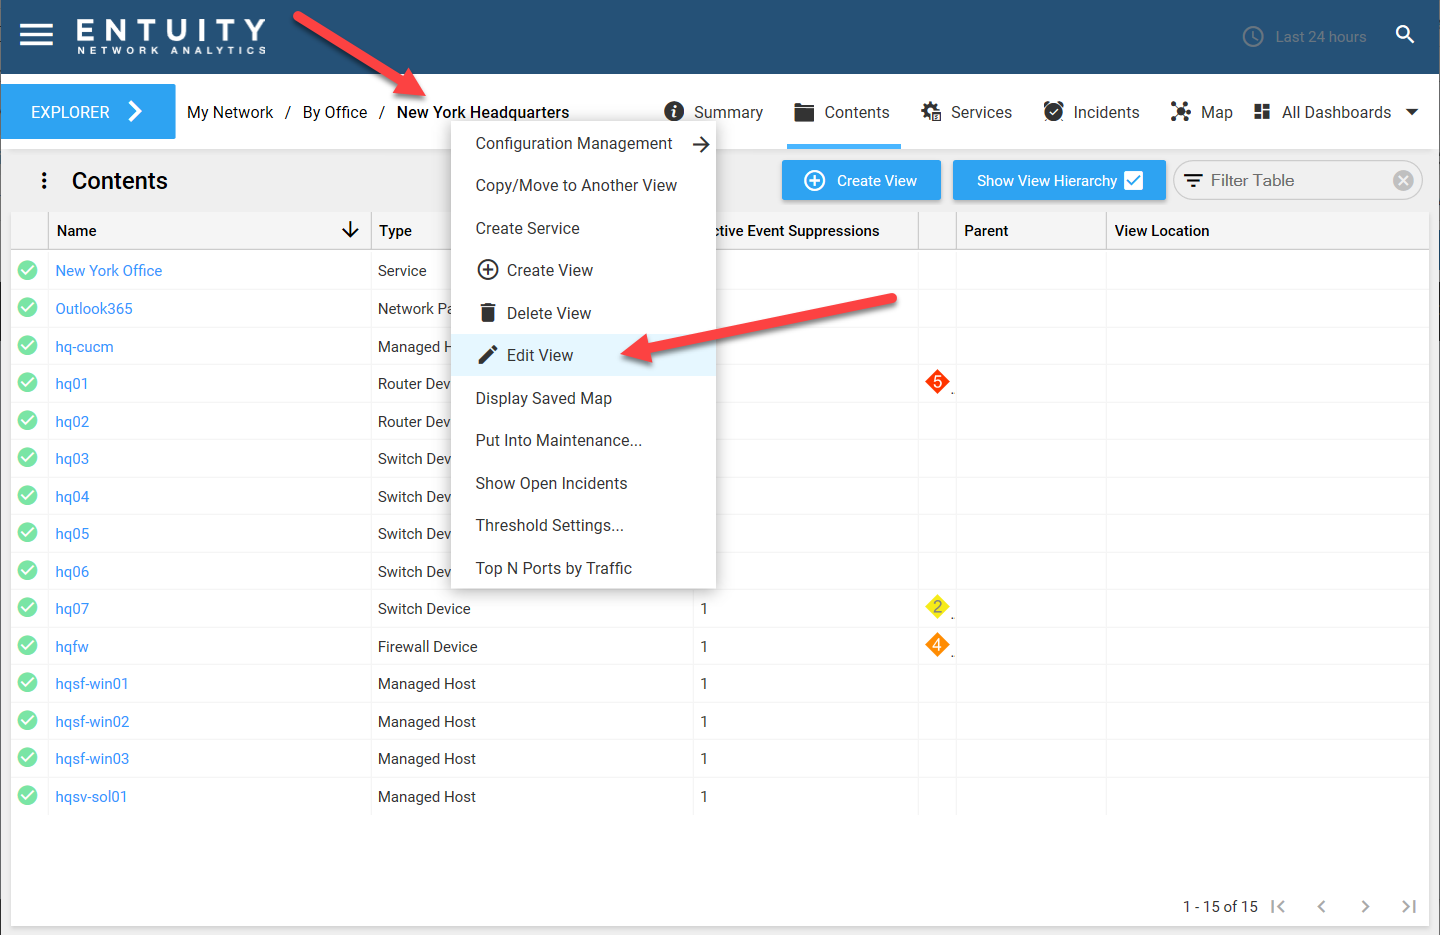The height and width of the screenshot is (935, 1440).
Task: Click the All Dashboards grid icon
Action: [x=1262, y=112]
